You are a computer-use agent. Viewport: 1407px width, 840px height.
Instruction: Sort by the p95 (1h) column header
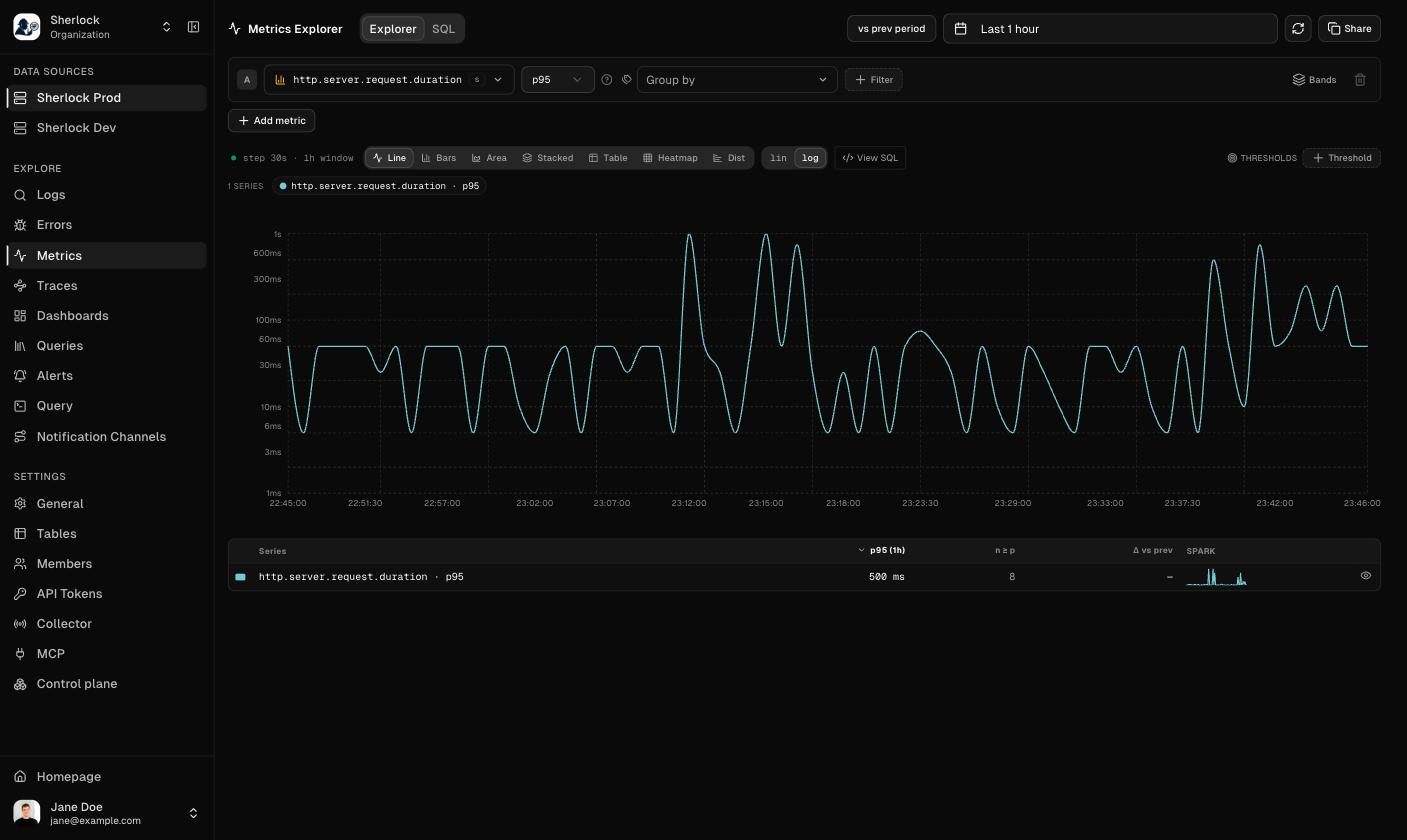[x=882, y=550]
